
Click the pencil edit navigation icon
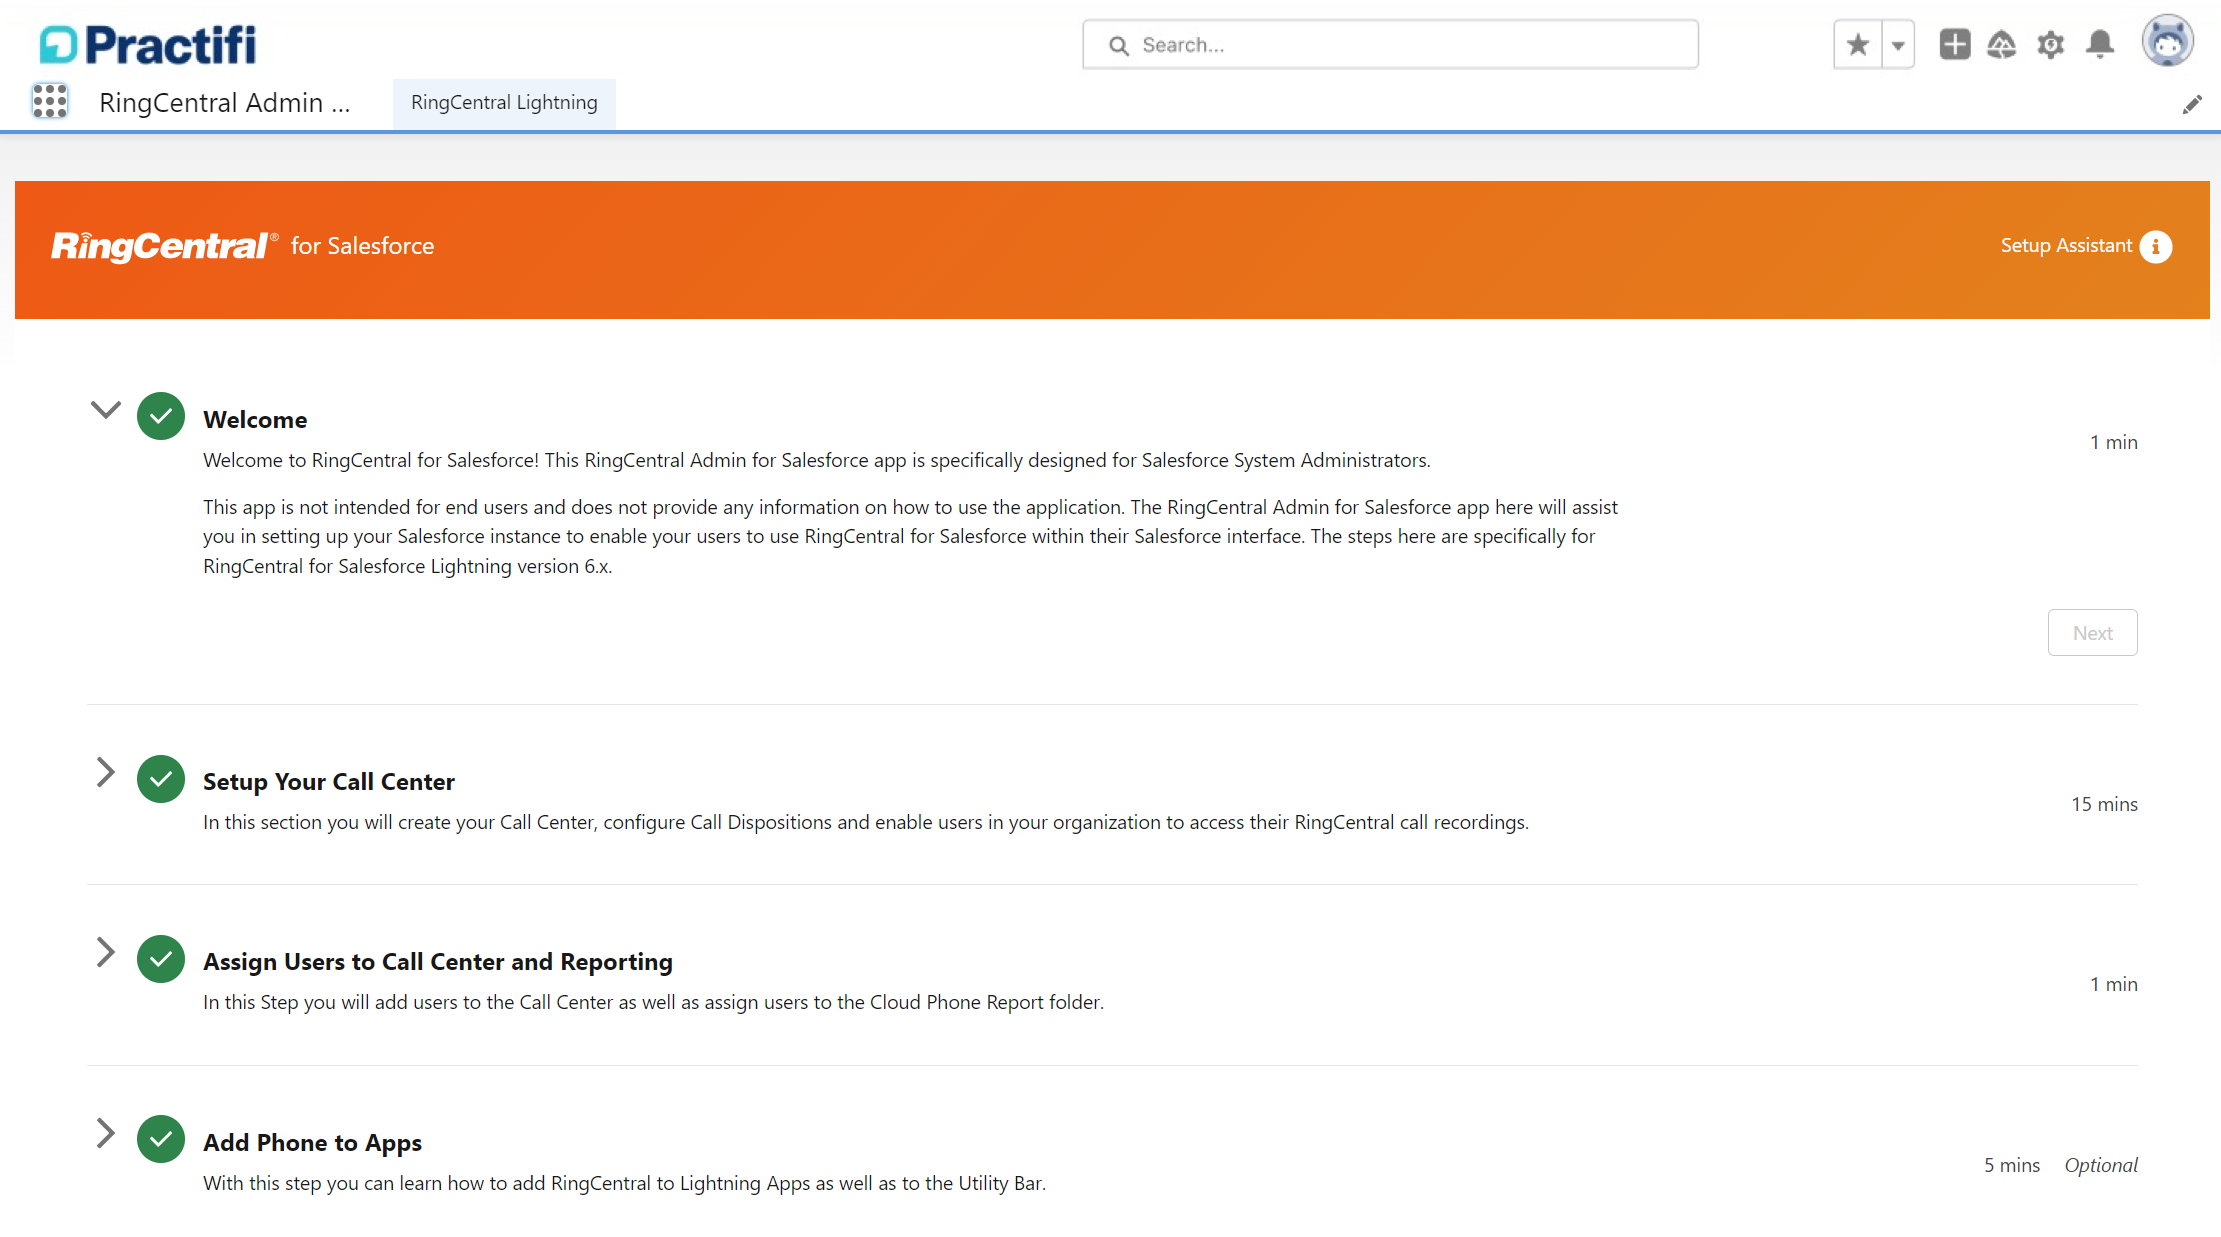pos(2192,104)
